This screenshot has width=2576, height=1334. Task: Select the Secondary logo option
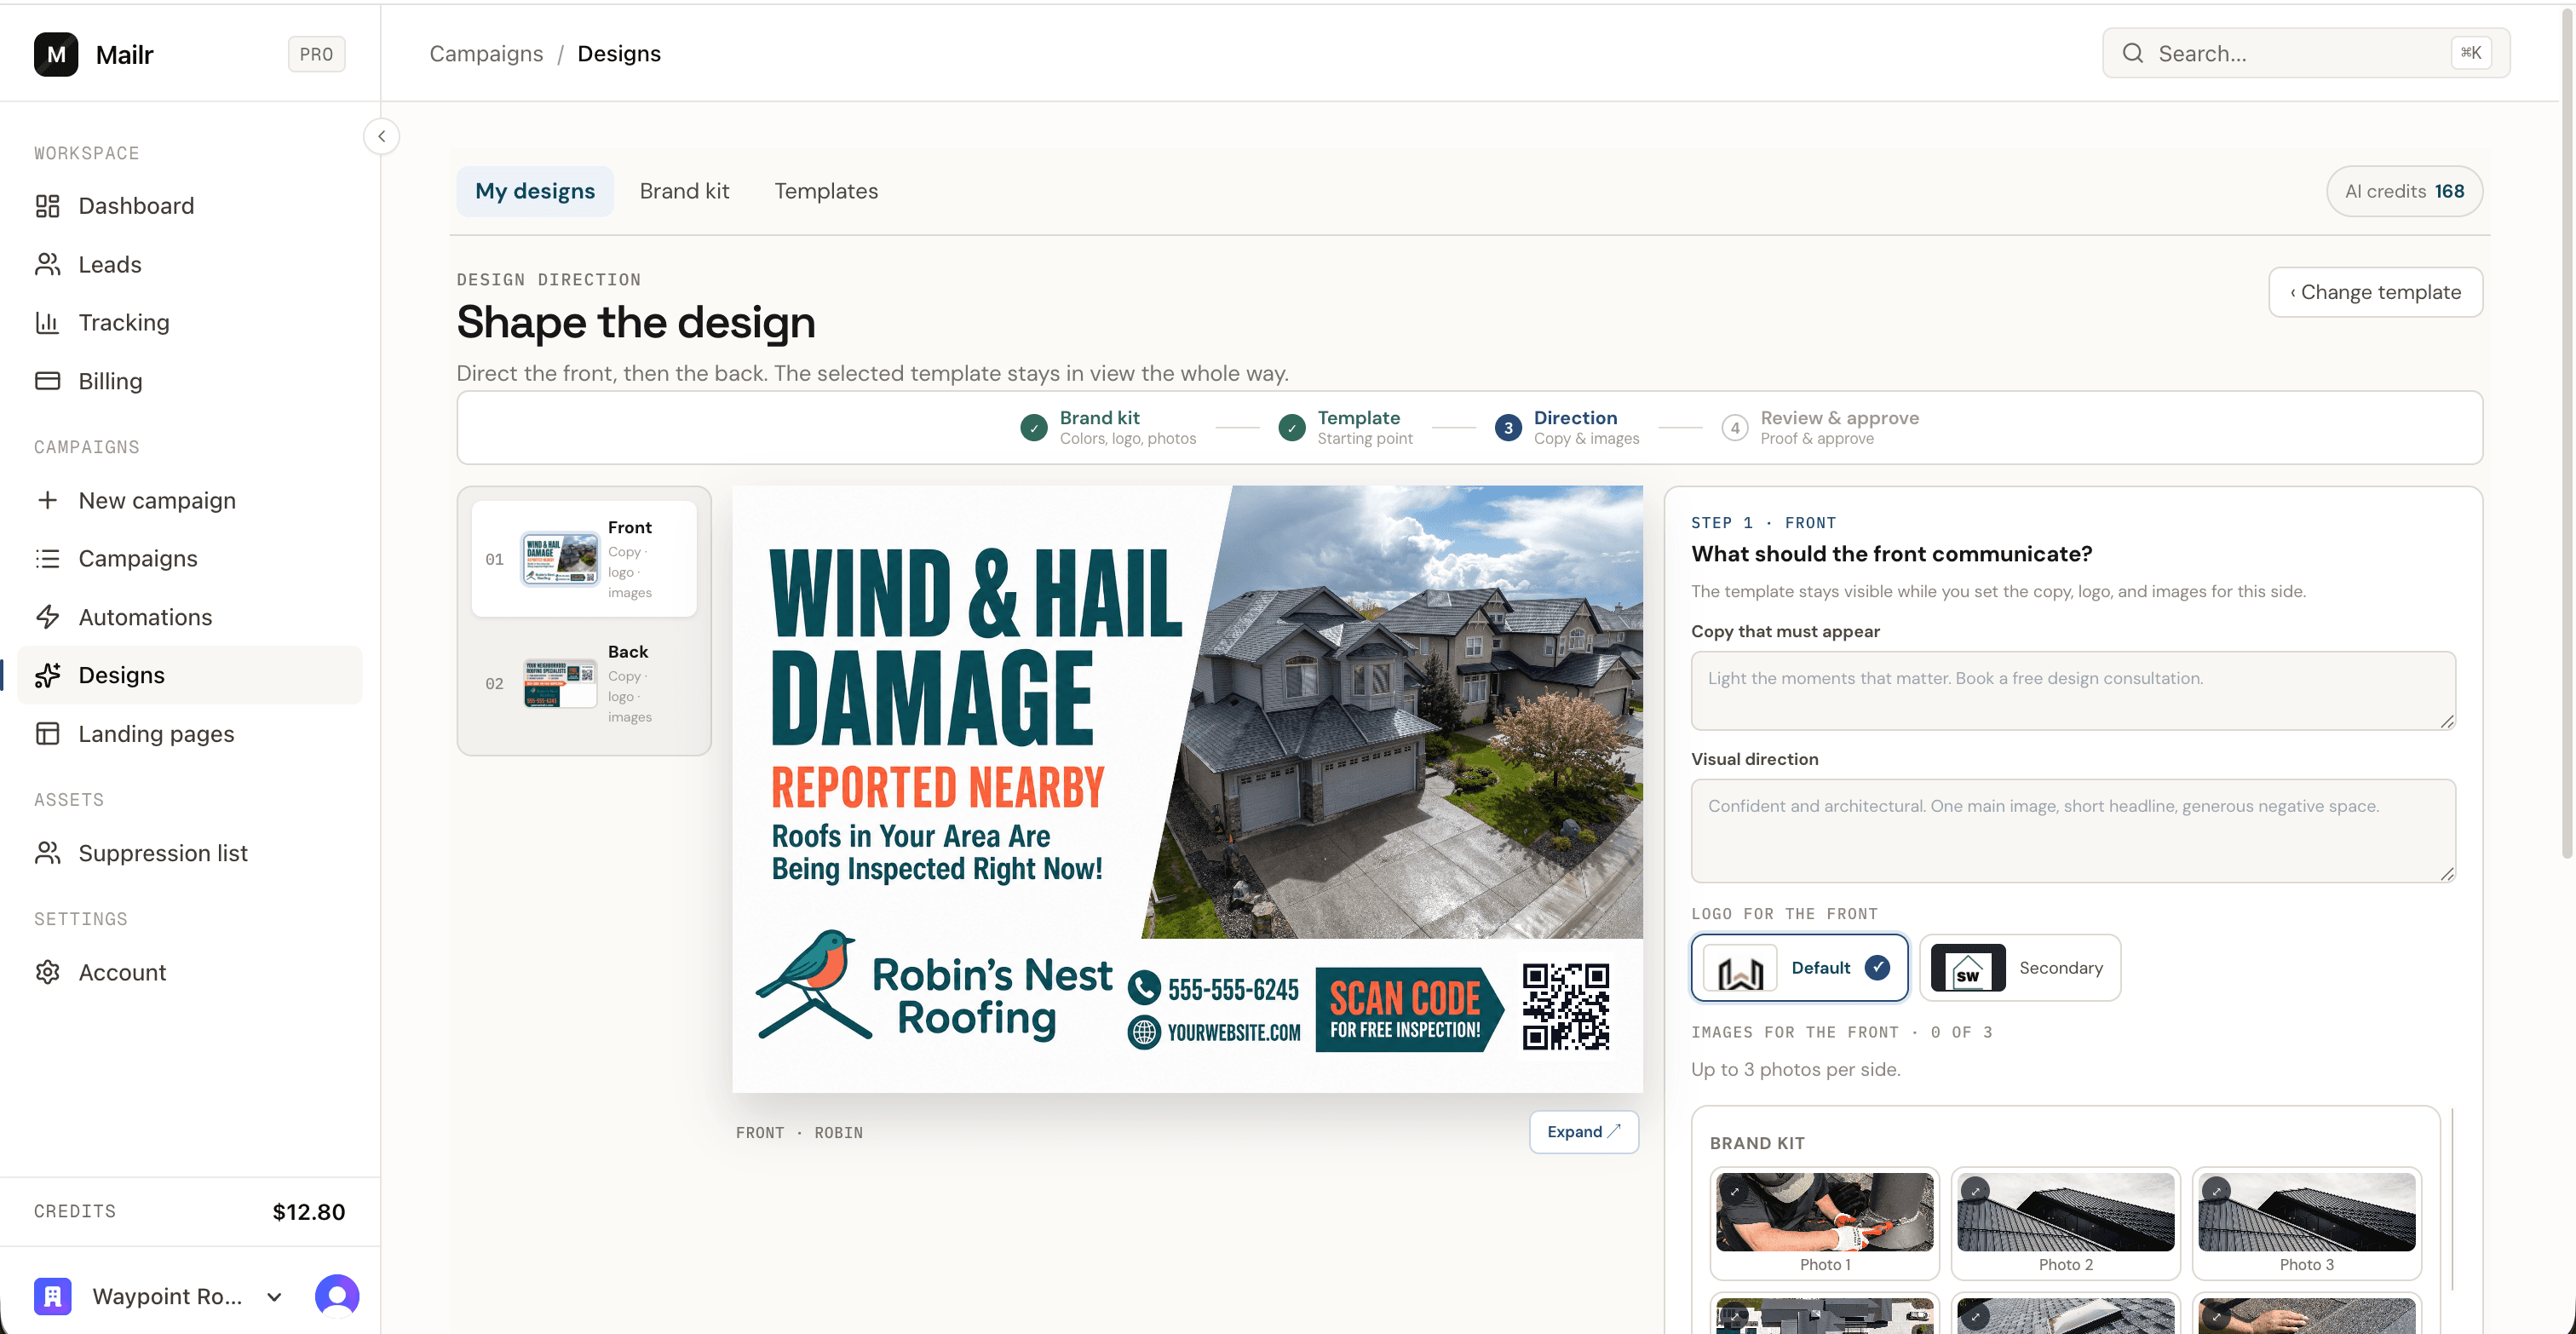coord(2020,967)
